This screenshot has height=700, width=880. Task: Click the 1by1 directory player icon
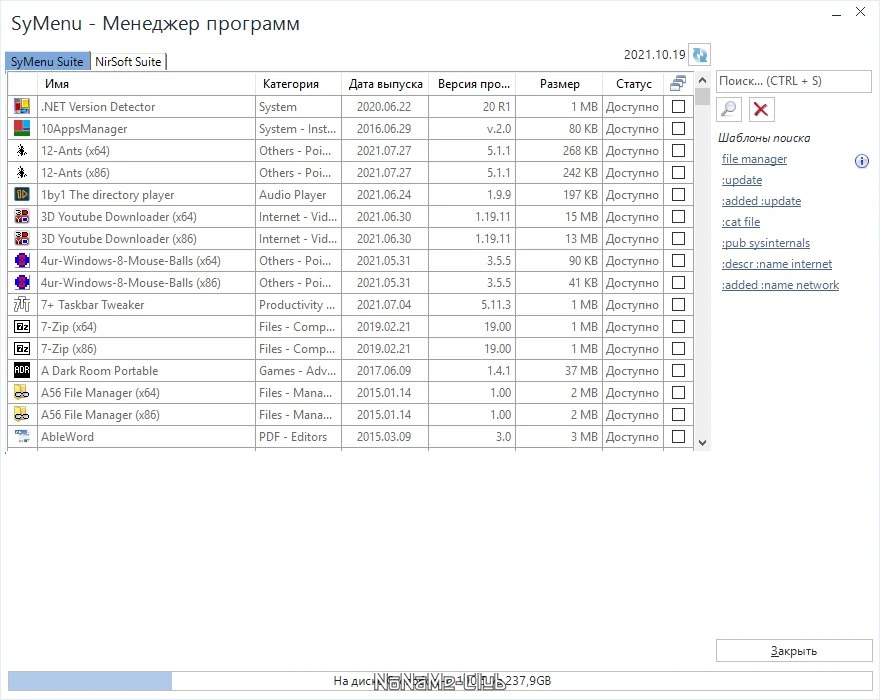(x=22, y=194)
